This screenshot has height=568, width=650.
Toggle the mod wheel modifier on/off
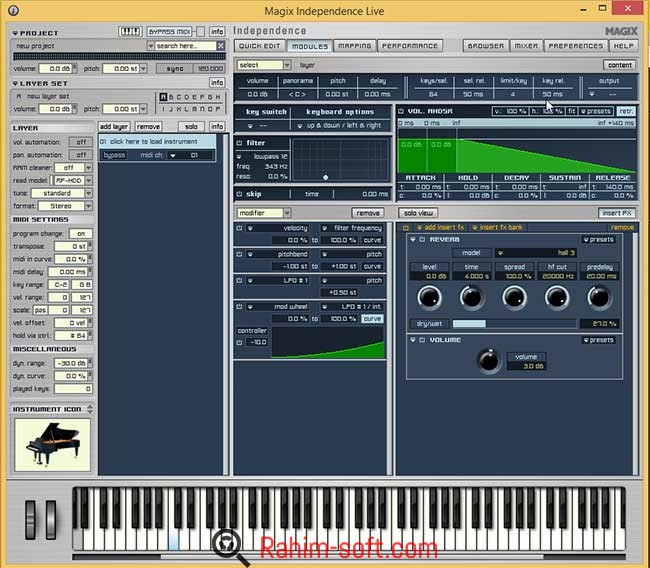point(239,307)
